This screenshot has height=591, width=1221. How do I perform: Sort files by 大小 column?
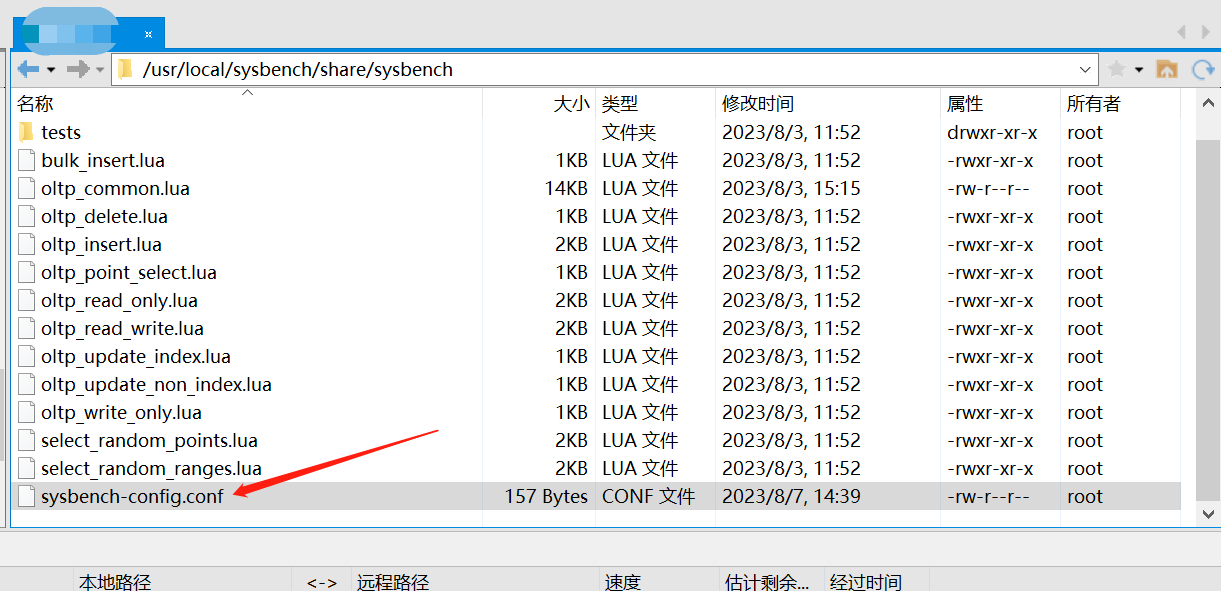tap(571, 103)
